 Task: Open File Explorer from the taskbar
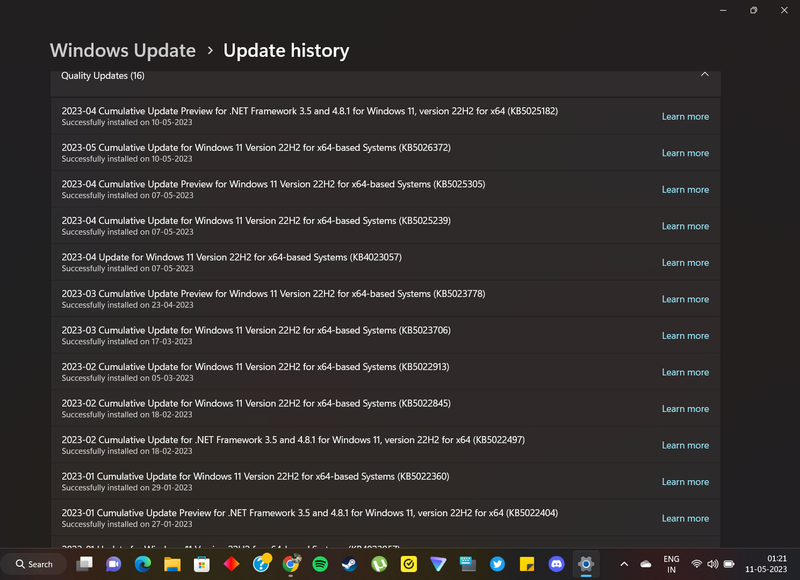pyautogui.click(x=172, y=564)
